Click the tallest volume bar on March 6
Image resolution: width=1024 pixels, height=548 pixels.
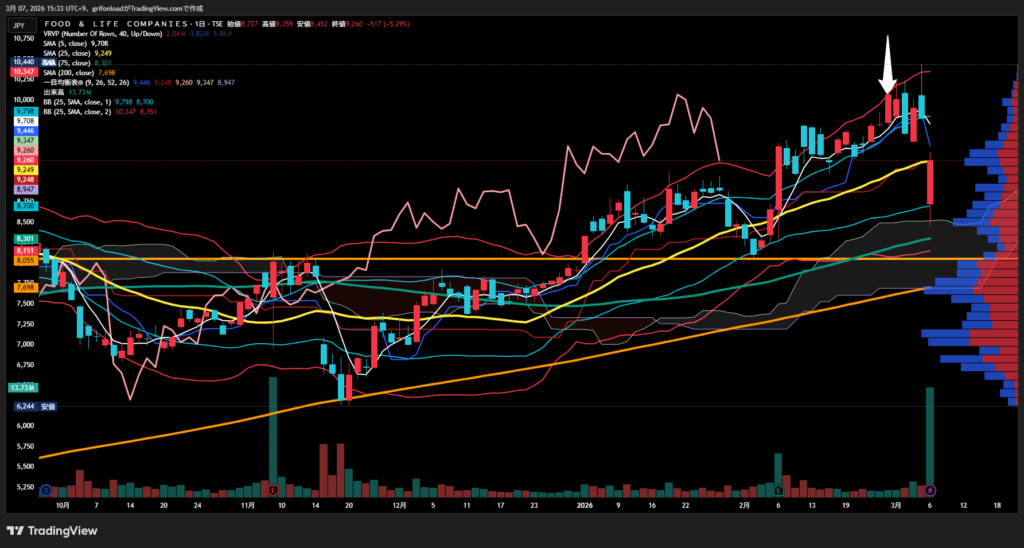[x=931, y=440]
